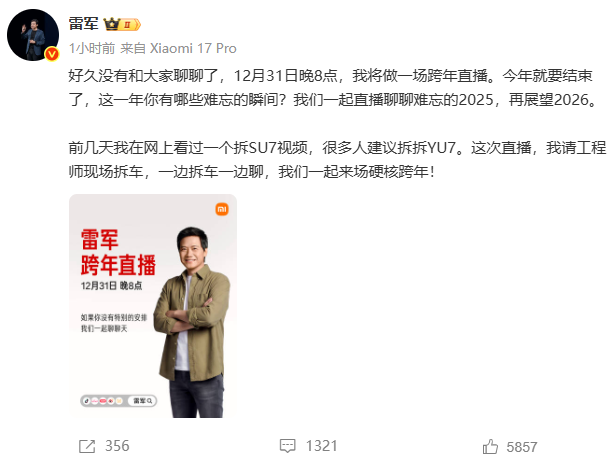Click the comment count 1321

321,446
